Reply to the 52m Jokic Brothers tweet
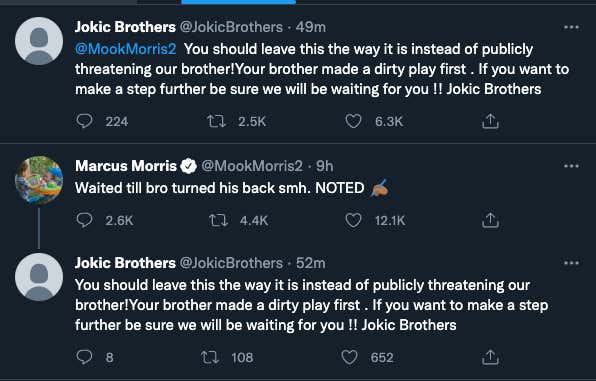Screen dimensions: 596x381 pos(84,357)
